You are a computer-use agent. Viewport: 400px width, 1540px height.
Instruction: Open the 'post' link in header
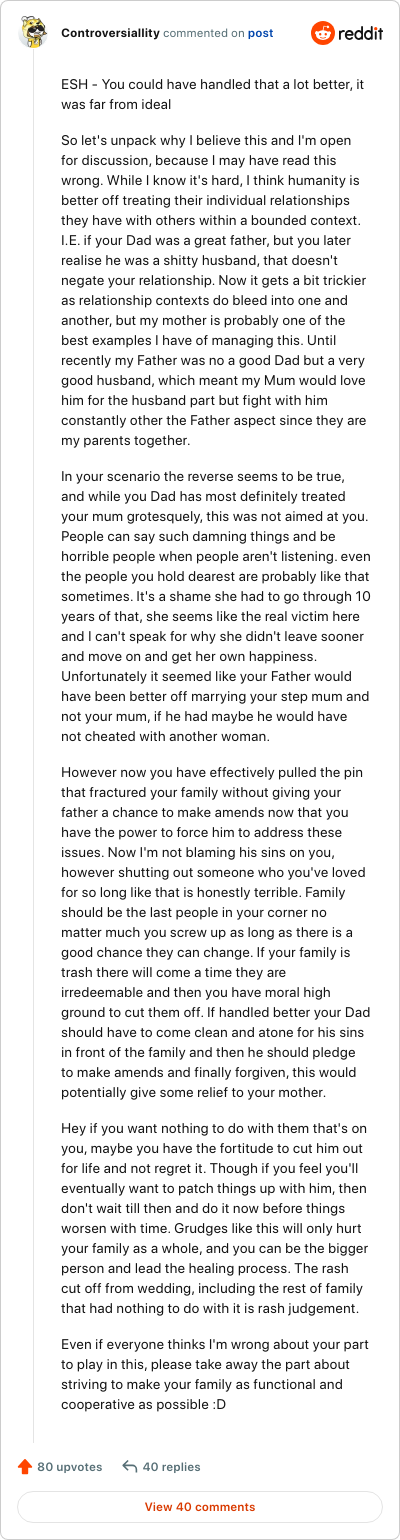pos(261,33)
